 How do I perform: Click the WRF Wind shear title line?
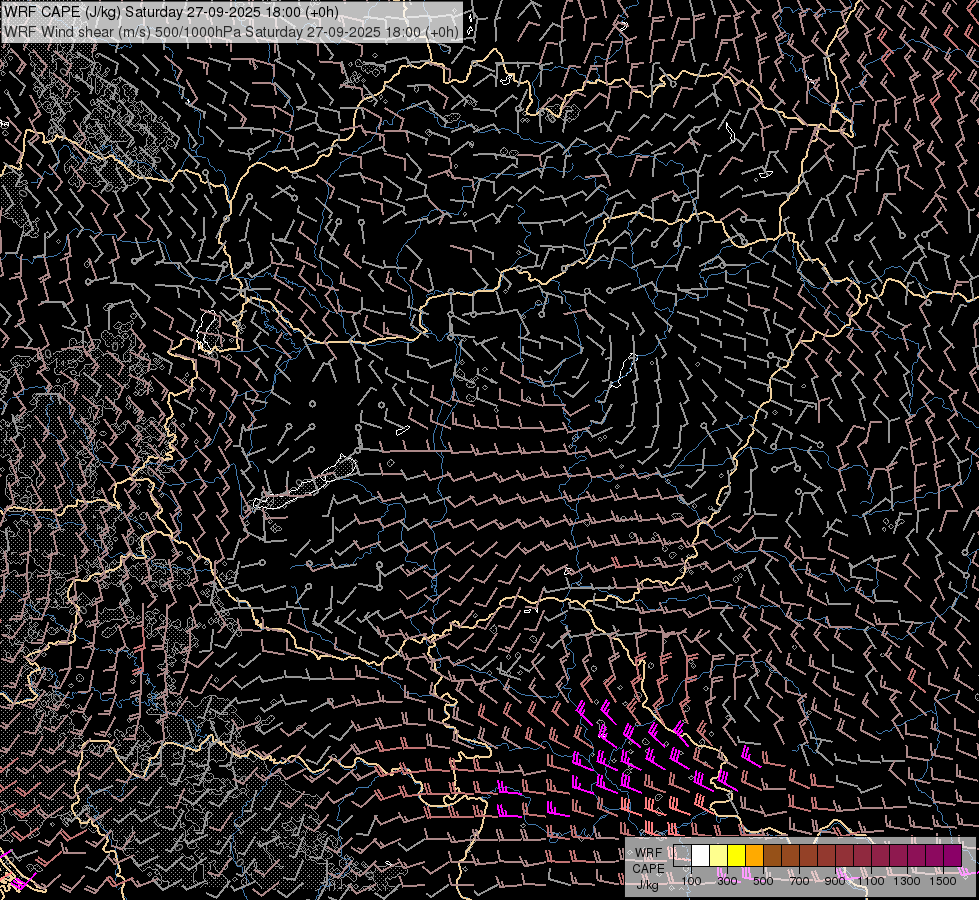click(x=232, y=31)
